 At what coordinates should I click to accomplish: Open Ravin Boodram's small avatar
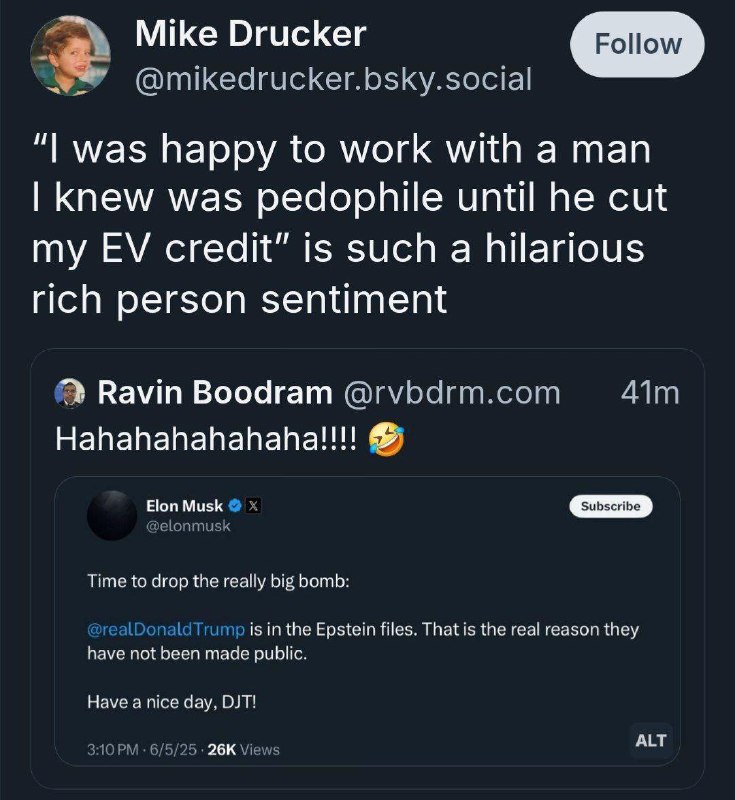pos(70,393)
